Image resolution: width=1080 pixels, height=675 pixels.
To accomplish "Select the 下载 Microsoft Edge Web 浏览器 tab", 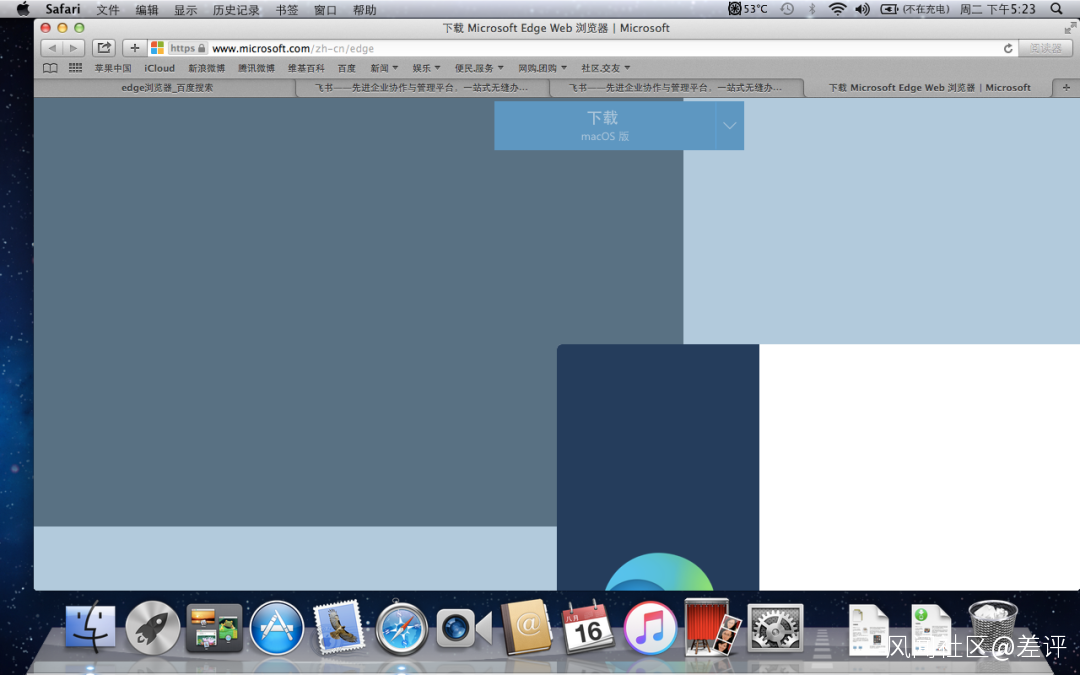I will pos(929,87).
